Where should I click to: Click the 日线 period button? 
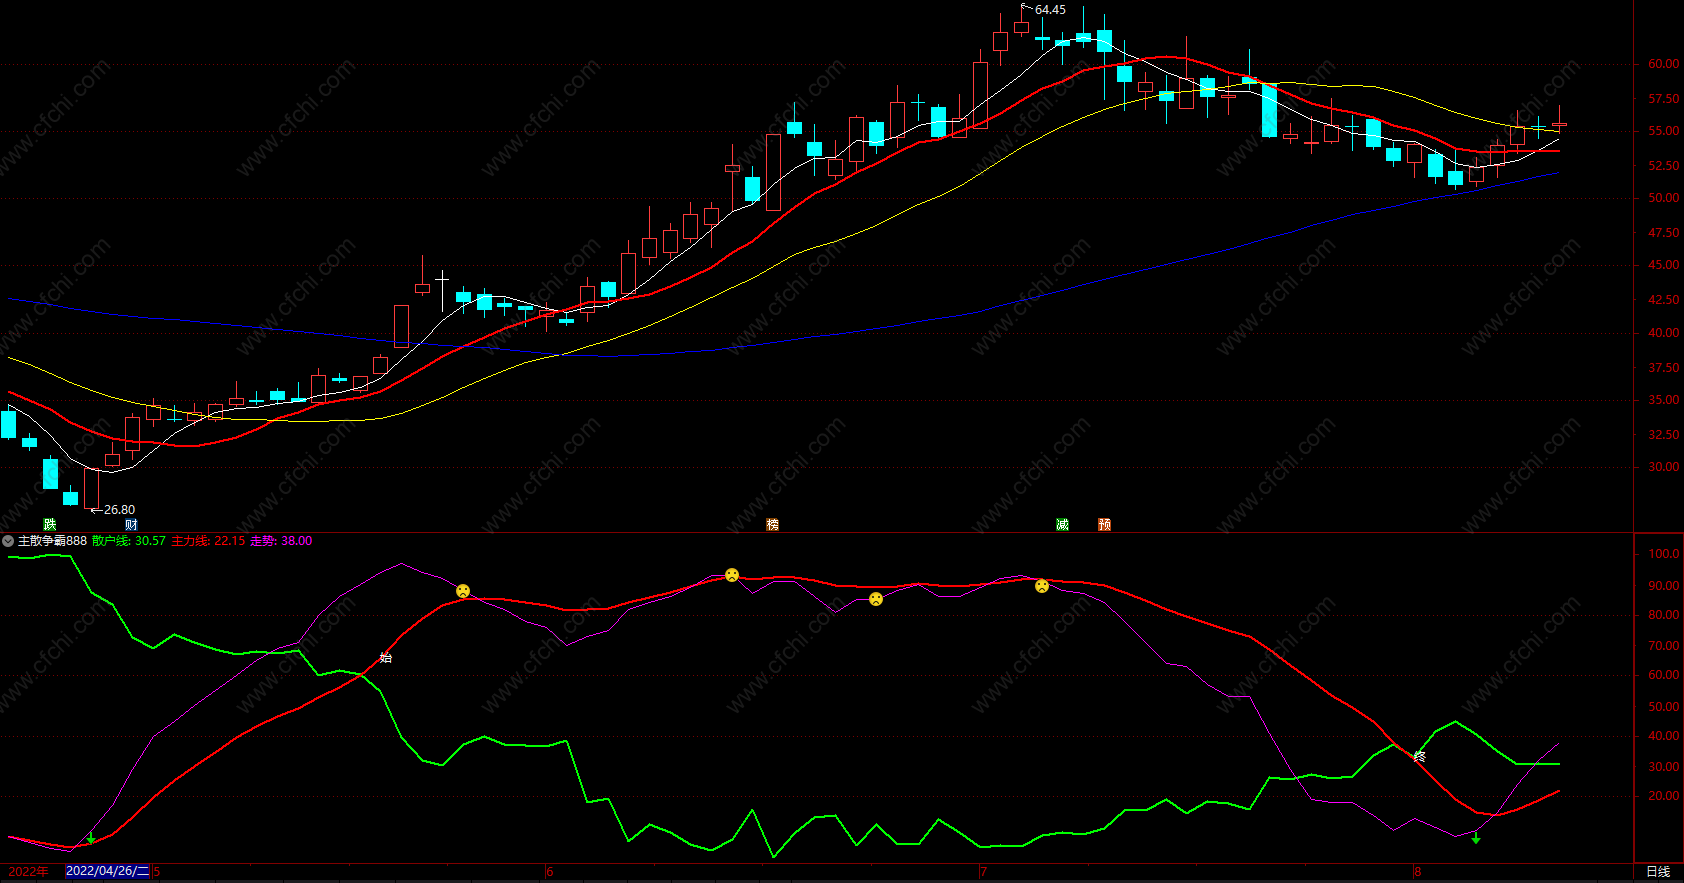[x=1658, y=872]
